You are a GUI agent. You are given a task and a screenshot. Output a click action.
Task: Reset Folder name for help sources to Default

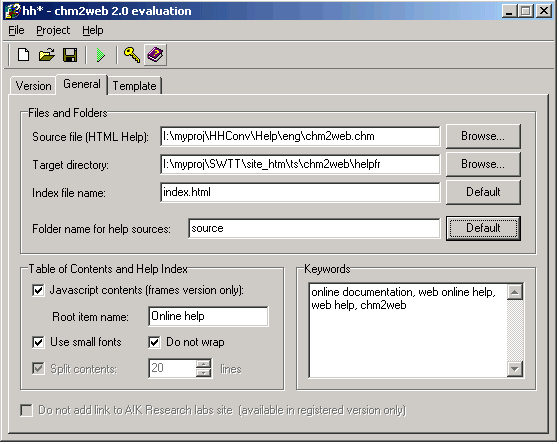coord(483,228)
